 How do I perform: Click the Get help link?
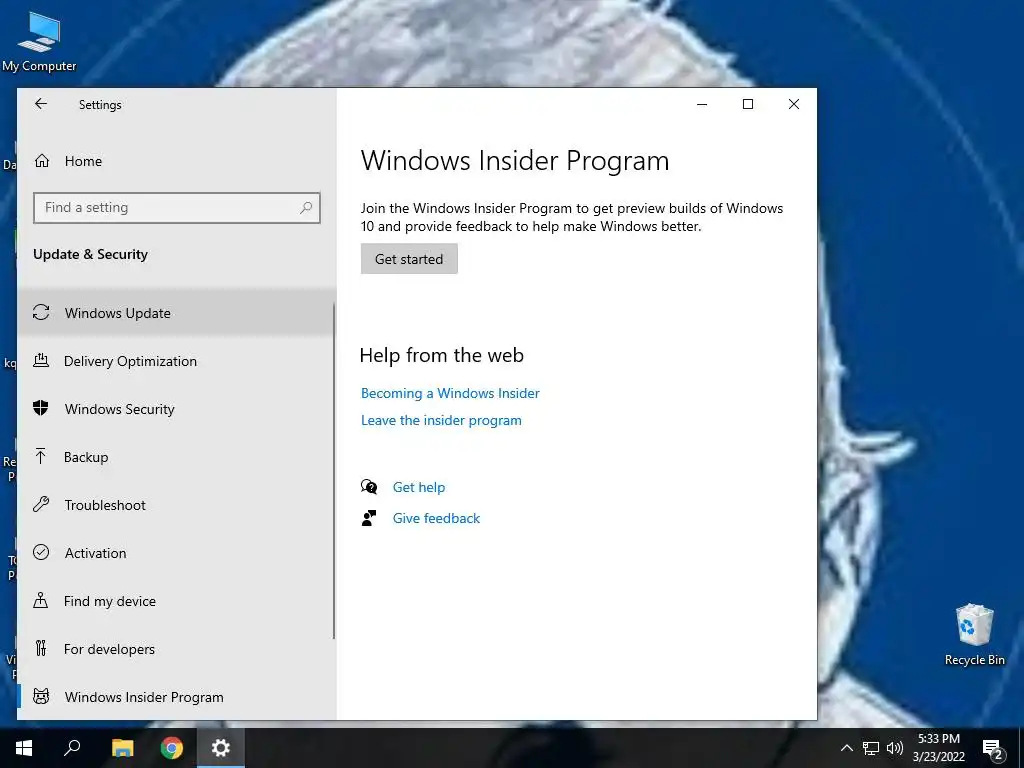419,487
